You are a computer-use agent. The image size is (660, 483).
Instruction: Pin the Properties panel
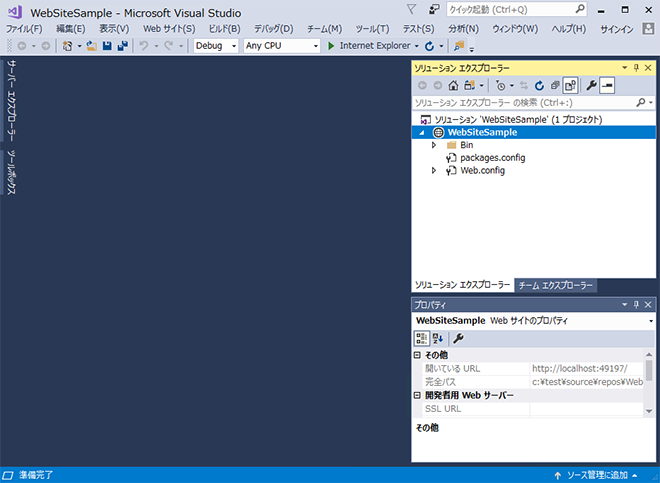[636, 304]
